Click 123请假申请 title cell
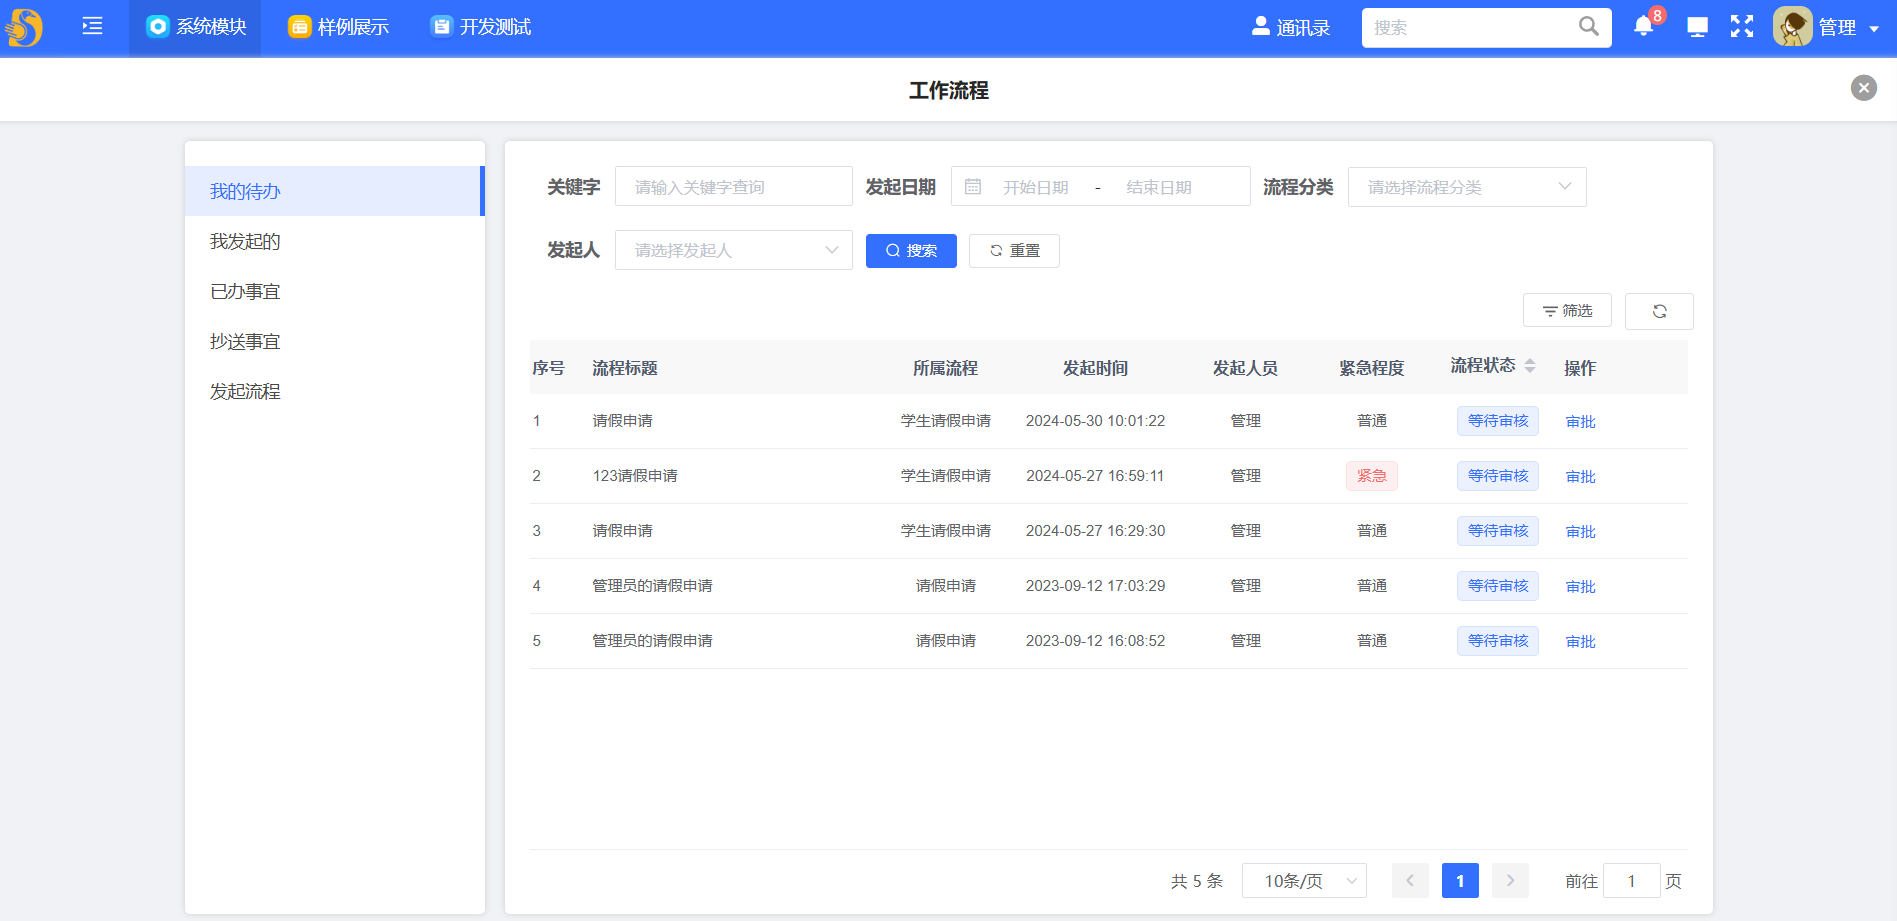This screenshot has height=921, width=1897. 635,476
